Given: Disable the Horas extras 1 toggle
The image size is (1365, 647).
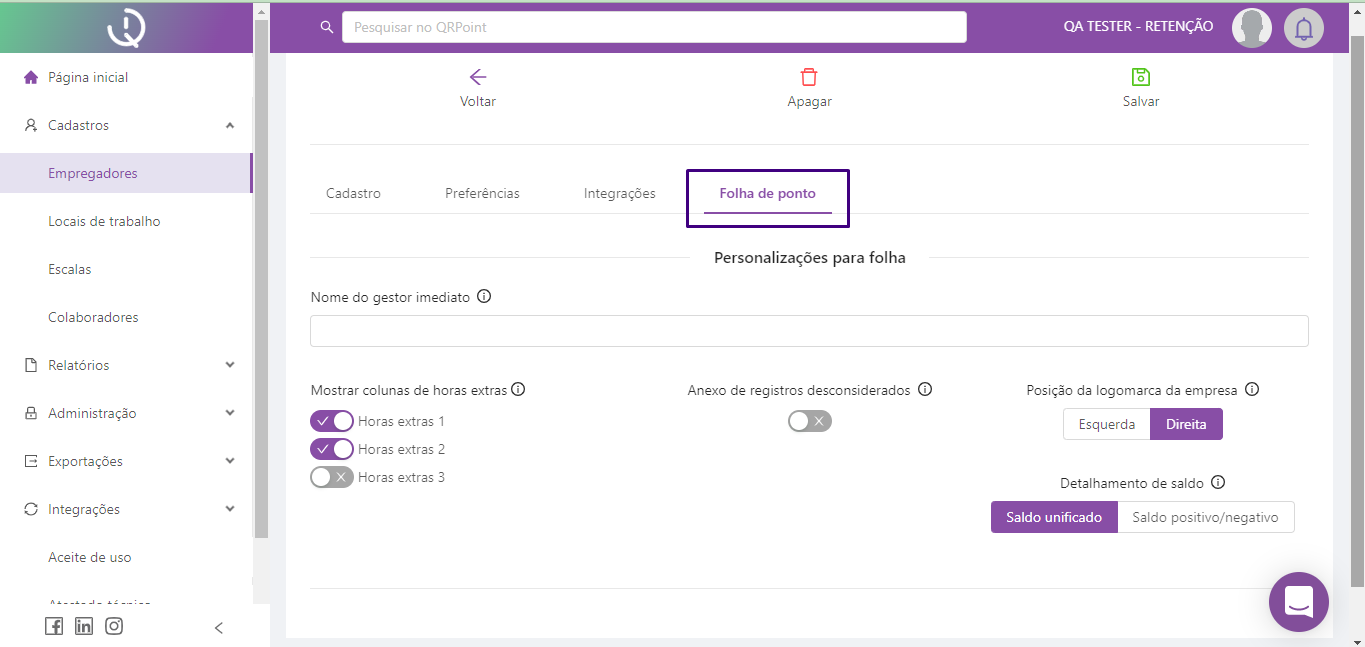Looking at the screenshot, I should click(332, 421).
